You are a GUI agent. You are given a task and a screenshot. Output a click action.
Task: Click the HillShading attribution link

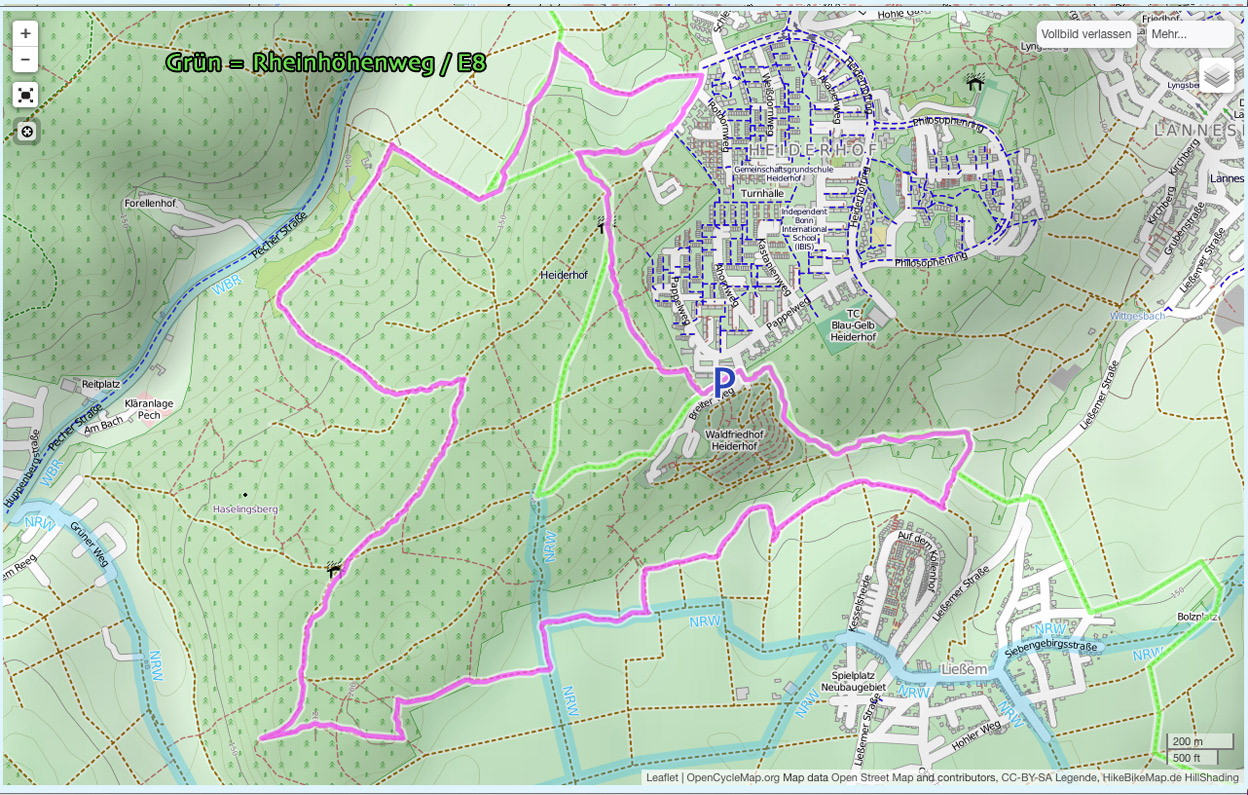[x=1211, y=778]
